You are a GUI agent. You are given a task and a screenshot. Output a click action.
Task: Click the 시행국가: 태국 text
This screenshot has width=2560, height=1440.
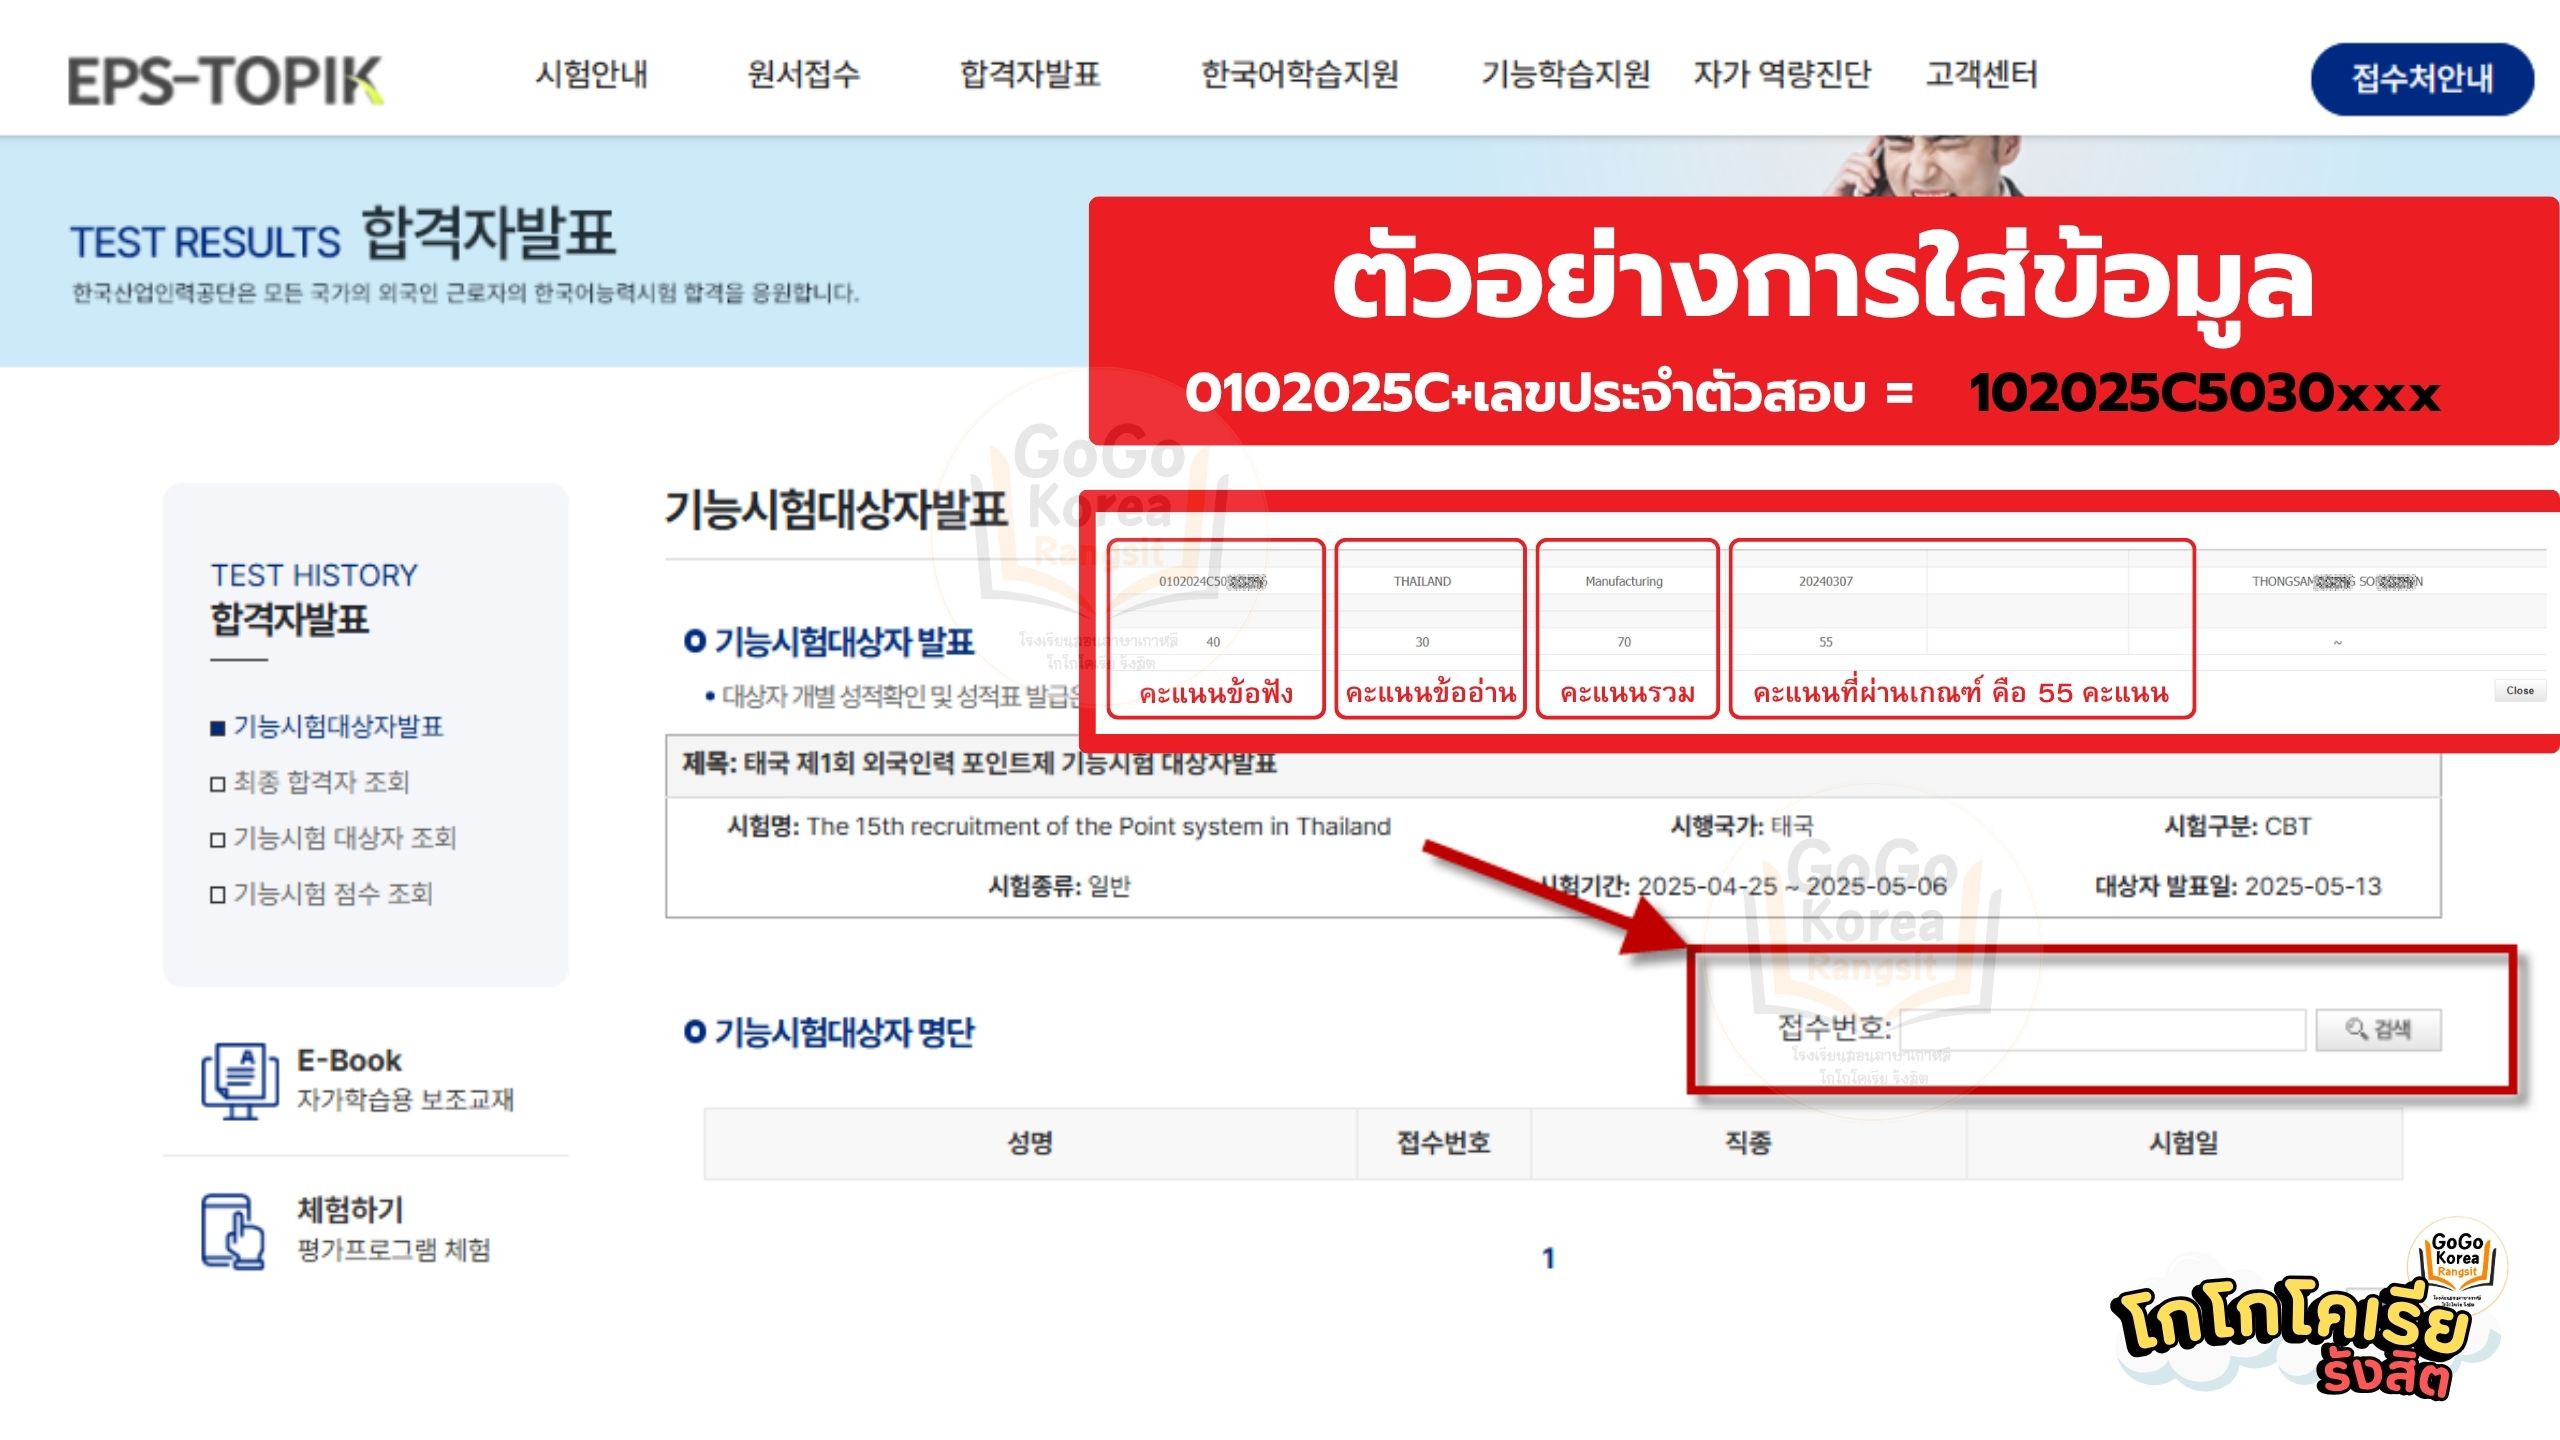(x=1741, y=827)
